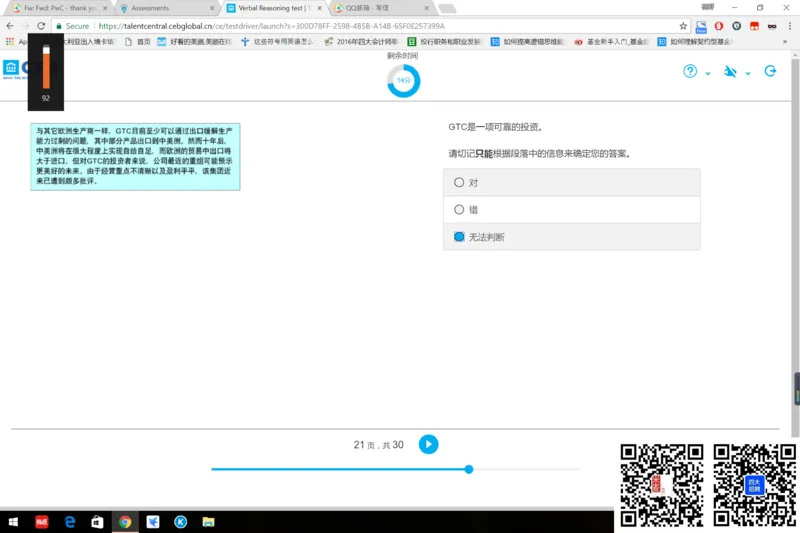800x533 pixels.
Task: Click the black glasses extension icon
Action: pos(772,26)
